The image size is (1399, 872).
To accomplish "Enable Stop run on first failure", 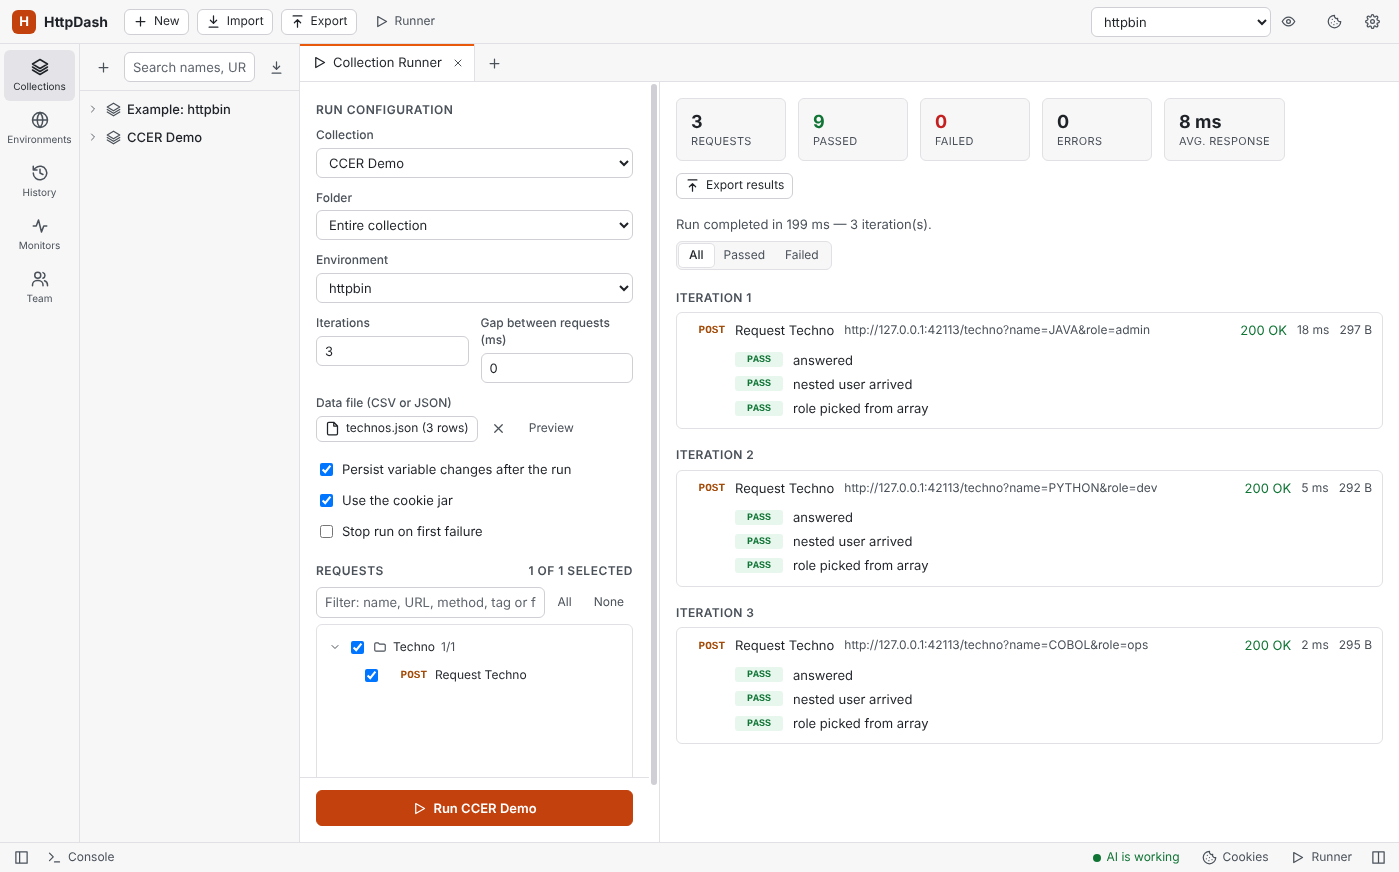I will tap(326, 531).
